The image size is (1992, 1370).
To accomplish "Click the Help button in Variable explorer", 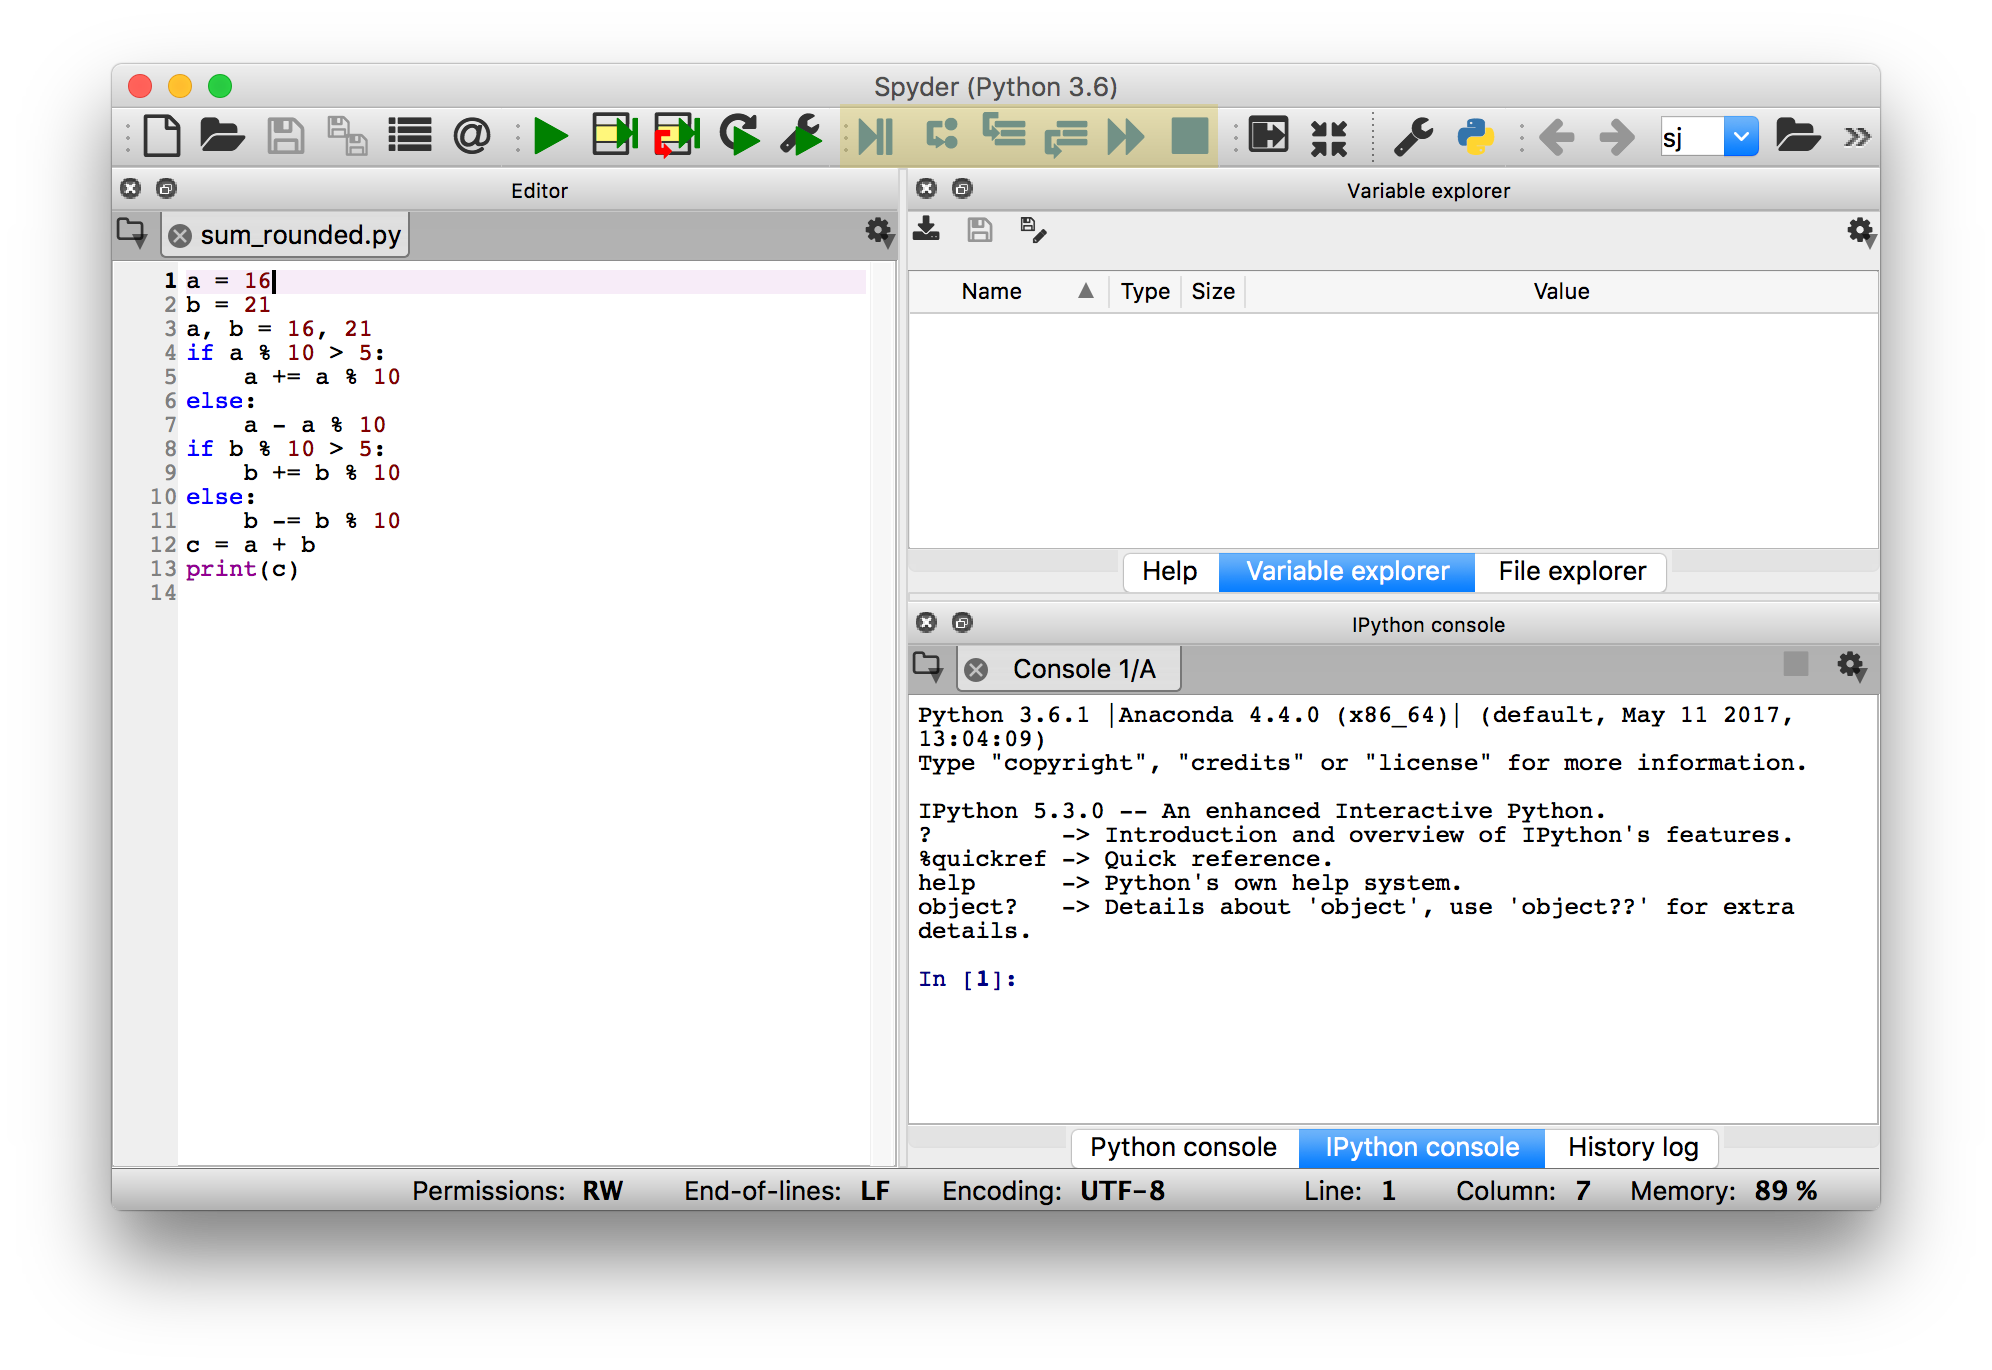I will pos(1167,571).
